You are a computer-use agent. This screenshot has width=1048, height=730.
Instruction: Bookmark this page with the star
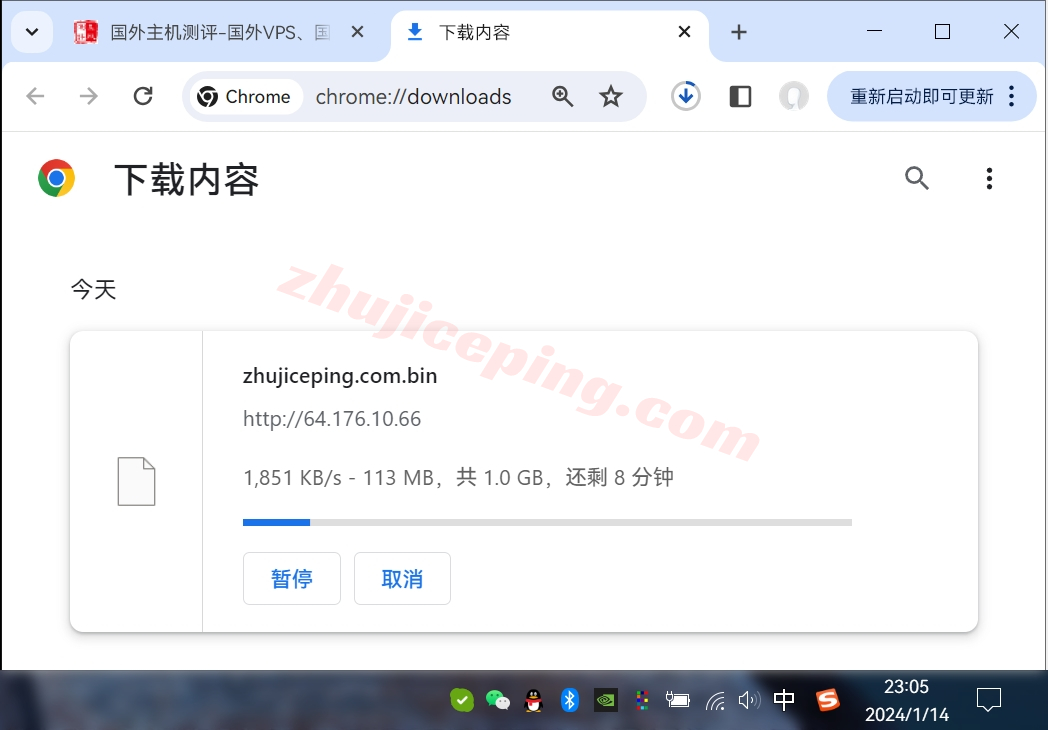[610, 96]
